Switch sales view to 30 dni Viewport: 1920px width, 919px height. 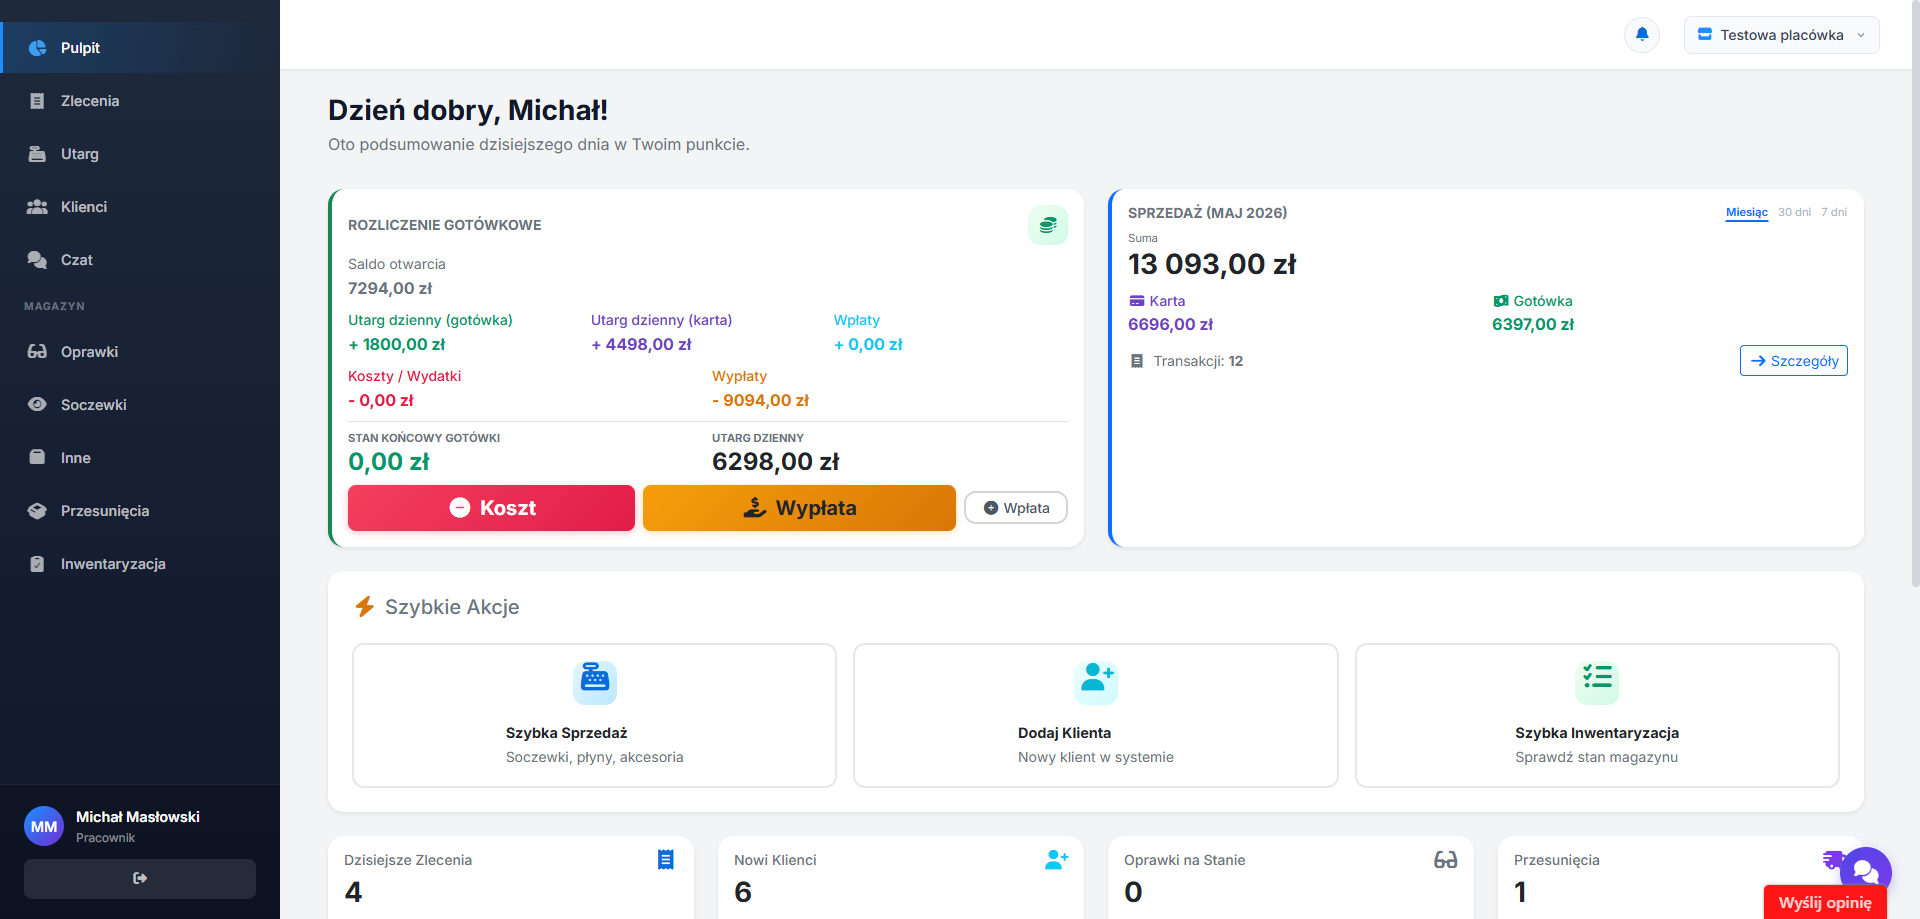point(1794,212)
